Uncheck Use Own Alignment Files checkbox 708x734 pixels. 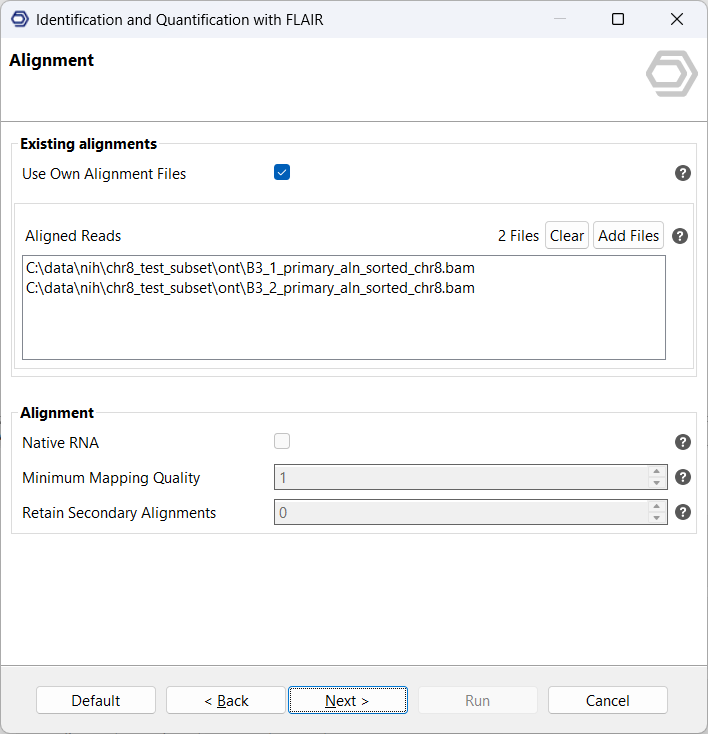282,173
